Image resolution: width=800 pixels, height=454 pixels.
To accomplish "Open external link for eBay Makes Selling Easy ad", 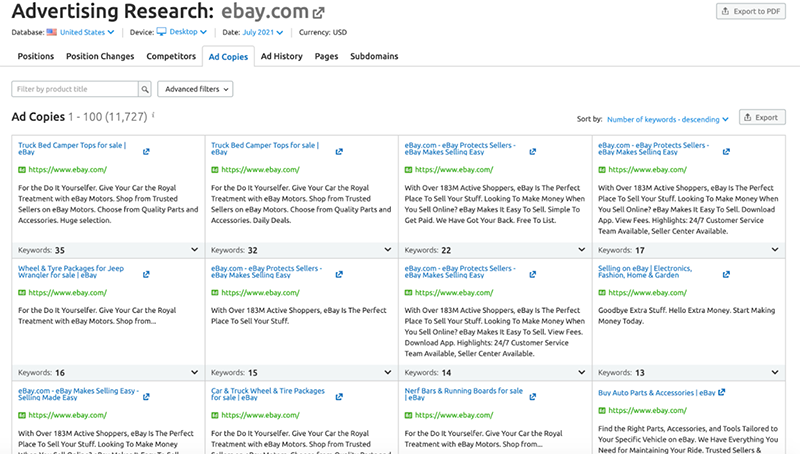I will pyautogui.click(x=146, y=397).
